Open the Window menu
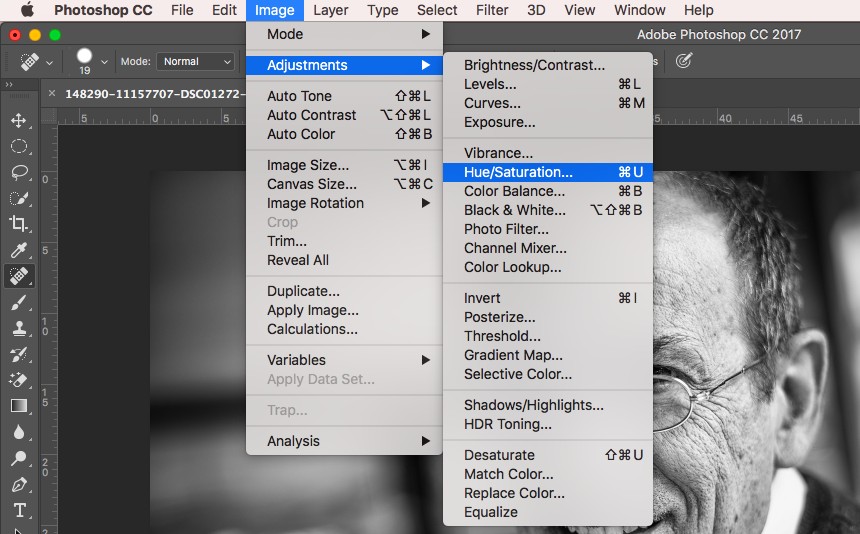 pyautogui.click(x=640, y=10)
